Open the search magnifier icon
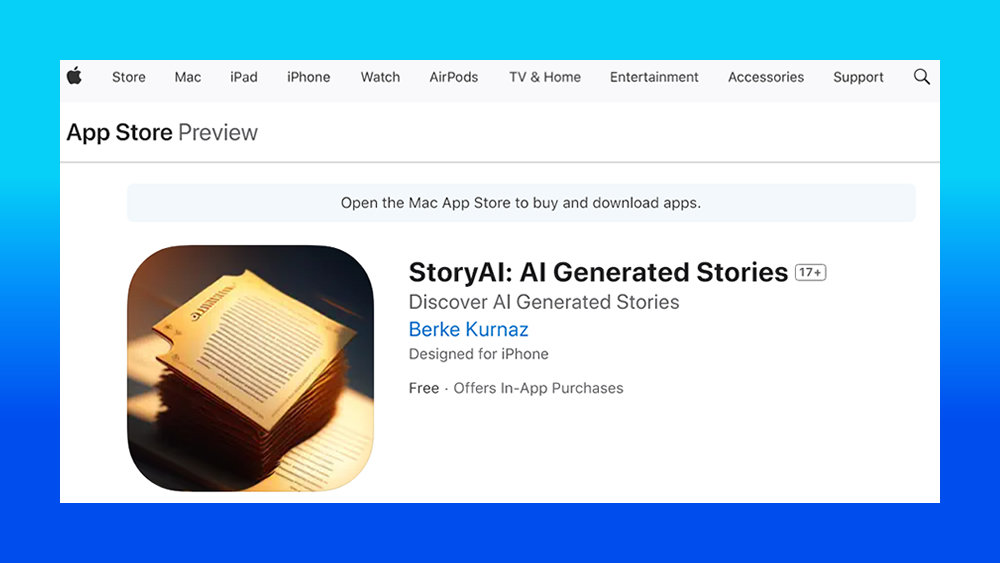The height and width of the screenshot is (563, 1000). tap(922, 77)
